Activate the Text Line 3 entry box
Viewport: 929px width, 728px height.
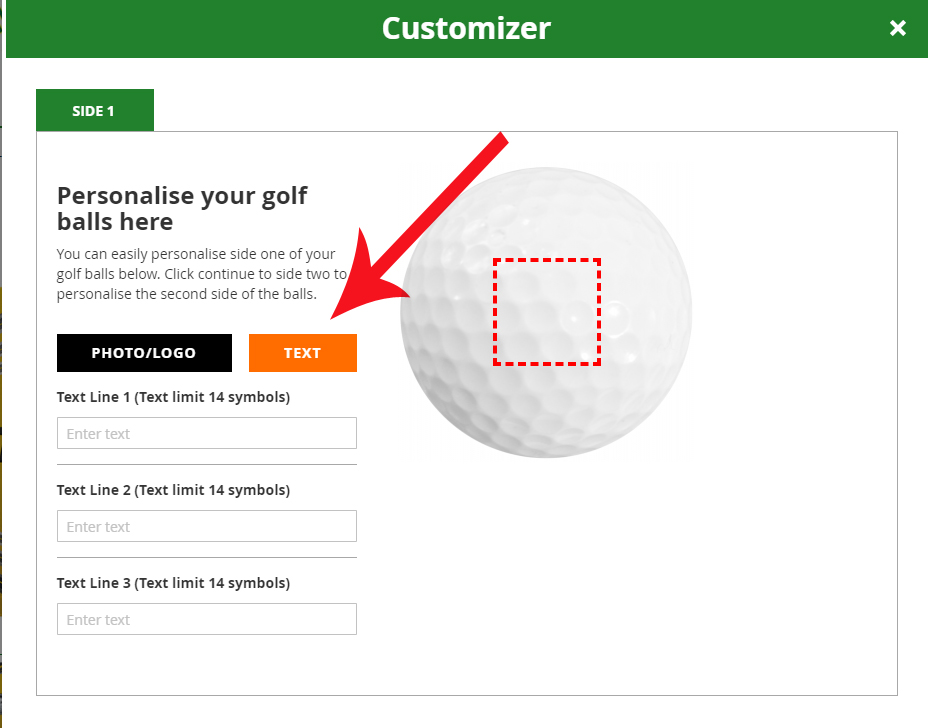click(x=206, y=620)
